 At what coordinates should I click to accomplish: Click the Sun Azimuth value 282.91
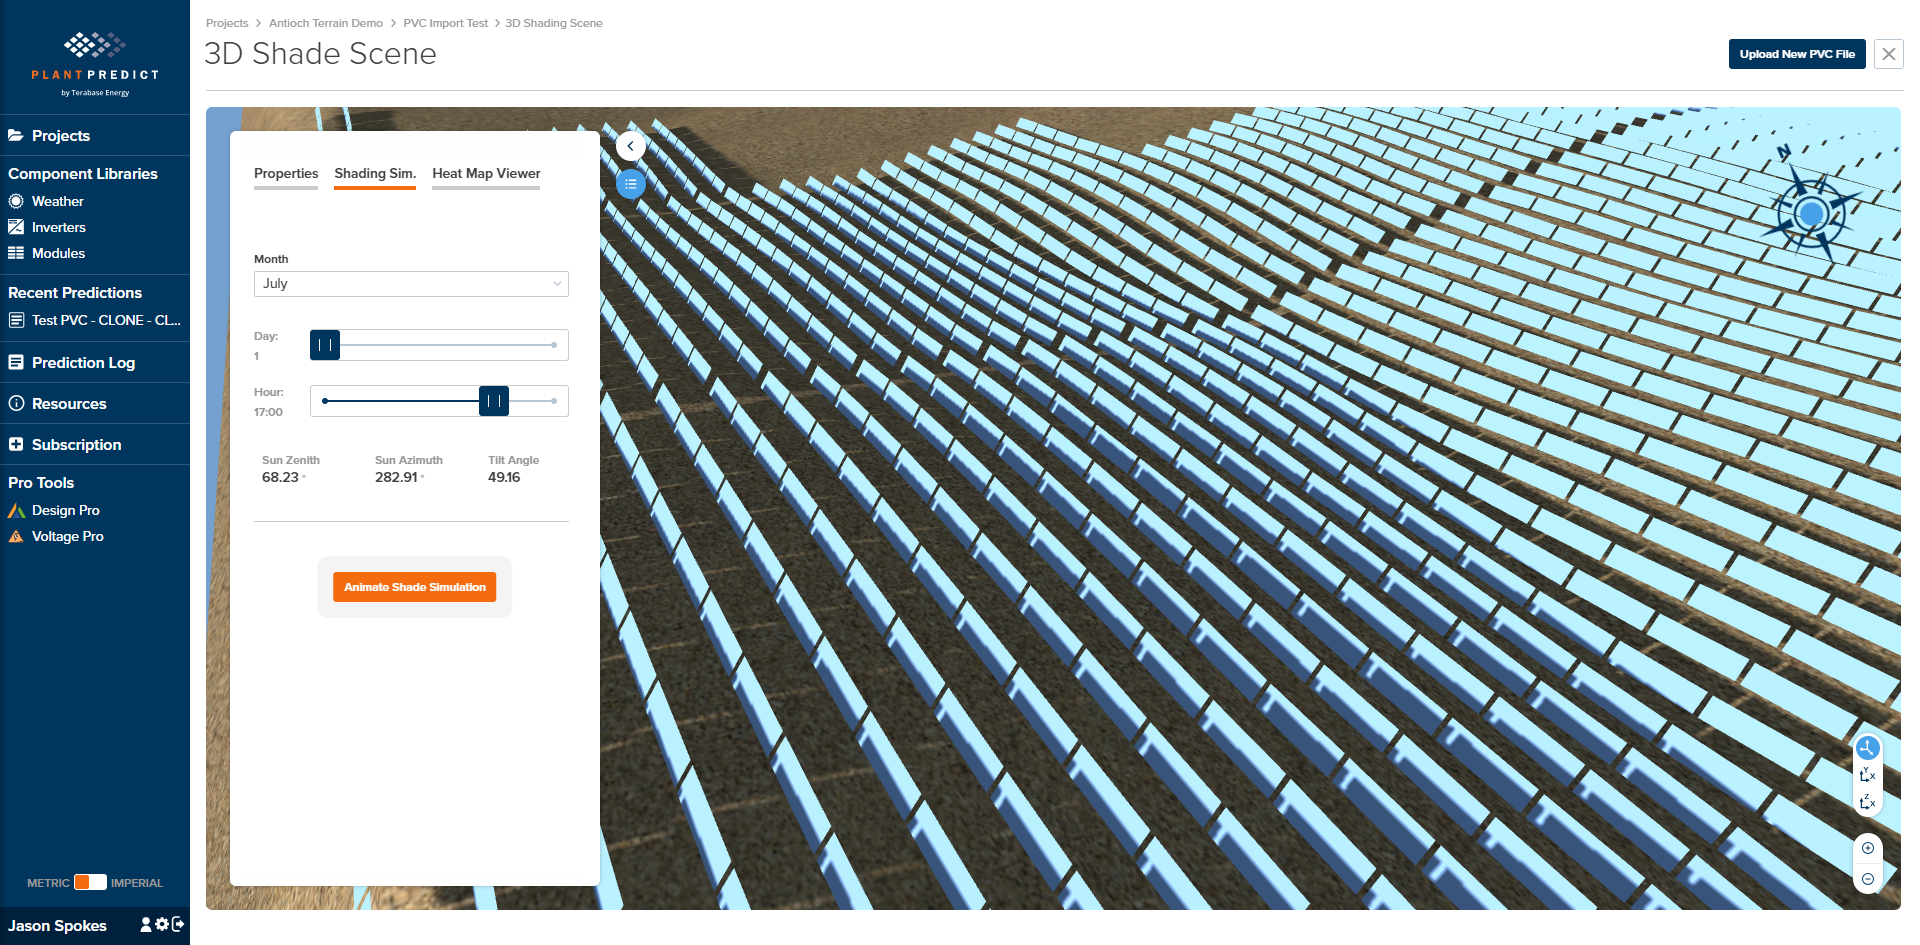click(397, 478)
